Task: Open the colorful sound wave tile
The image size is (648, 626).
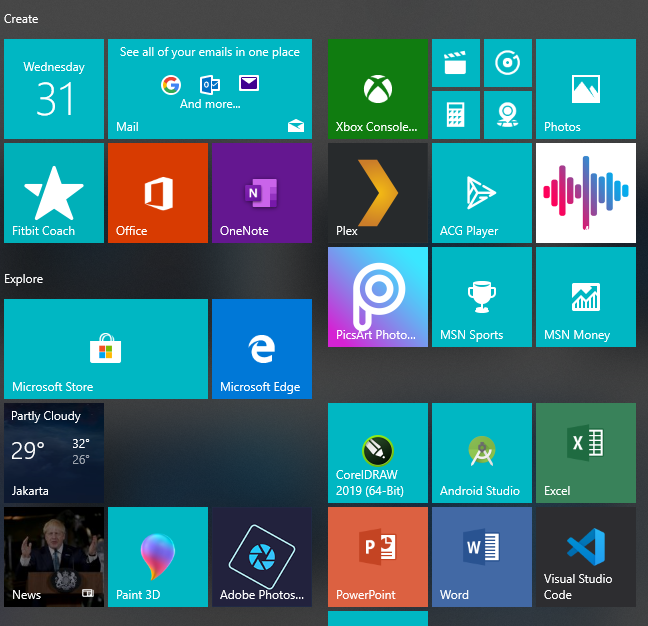Action: click(x=586, y=193)
